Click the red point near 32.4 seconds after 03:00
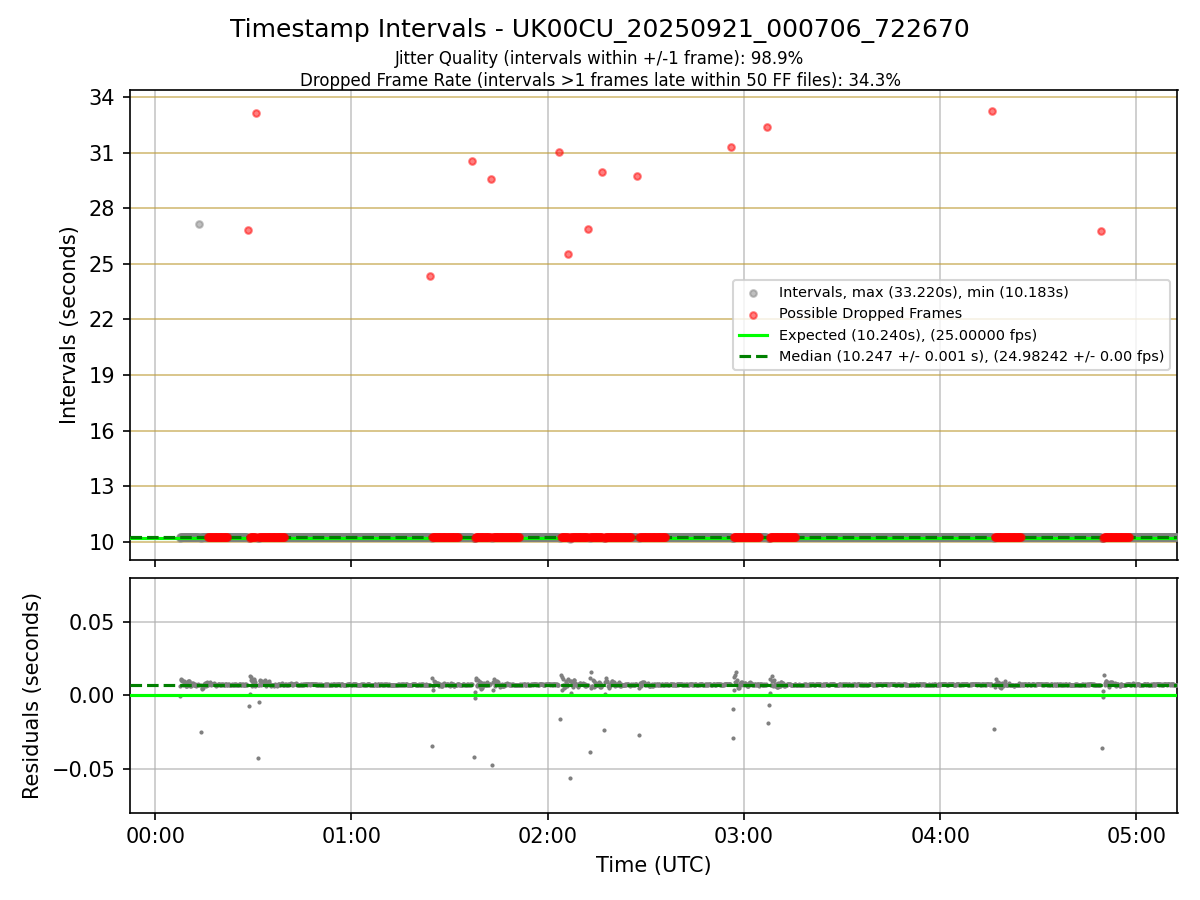The height and width of the screenshot is (900, 1200). (767, 127)
